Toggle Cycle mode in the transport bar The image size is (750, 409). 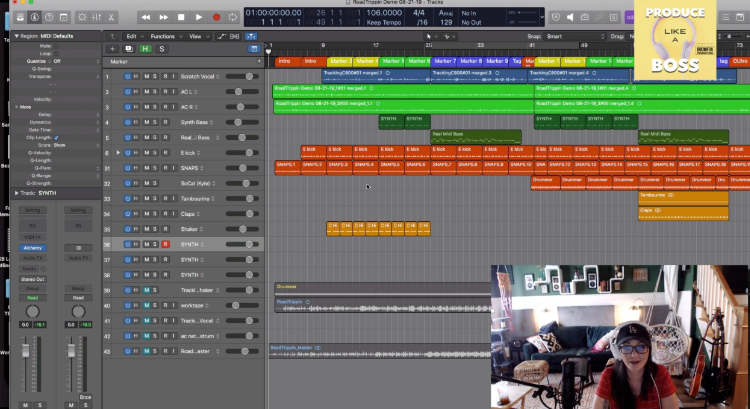click(x=233, y=17)
